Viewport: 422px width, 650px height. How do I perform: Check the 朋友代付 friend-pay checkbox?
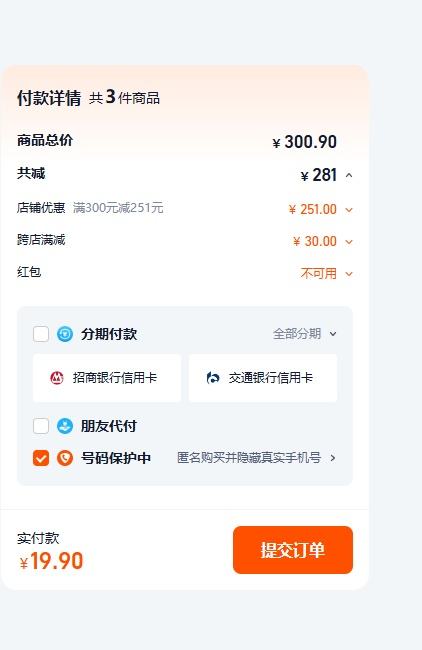[41, 426]
